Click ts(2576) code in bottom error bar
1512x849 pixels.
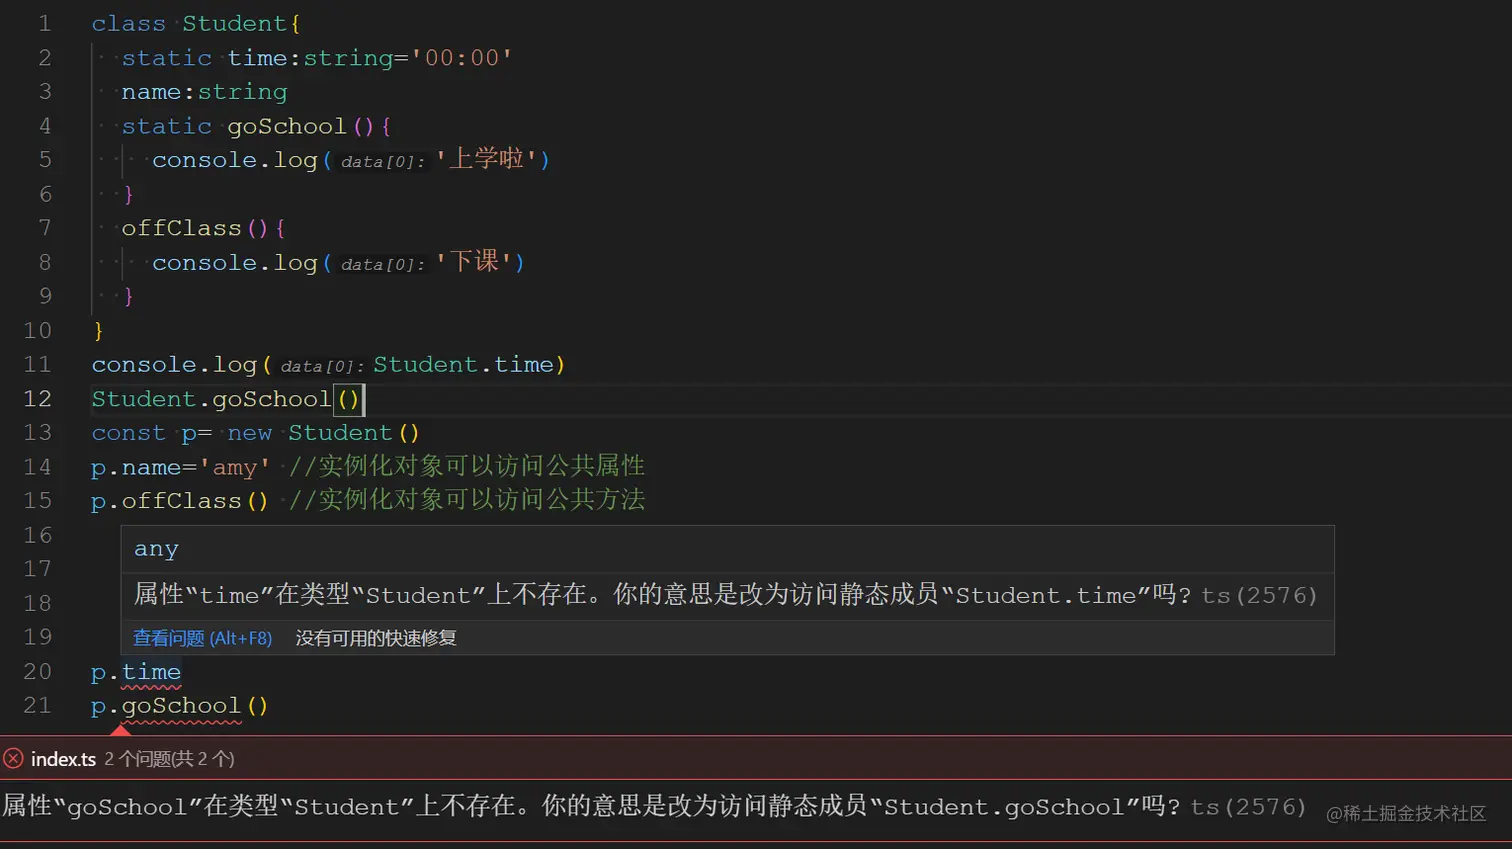coord(1248,807)
